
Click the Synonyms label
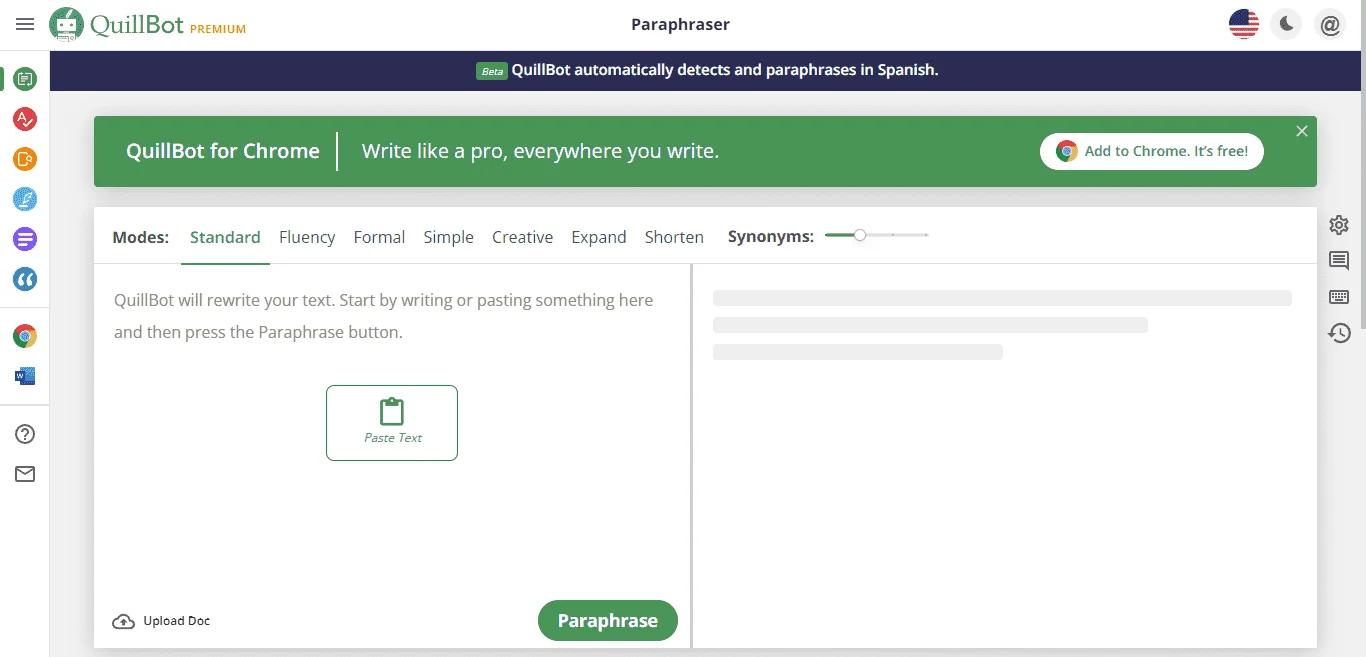(771, 237)
